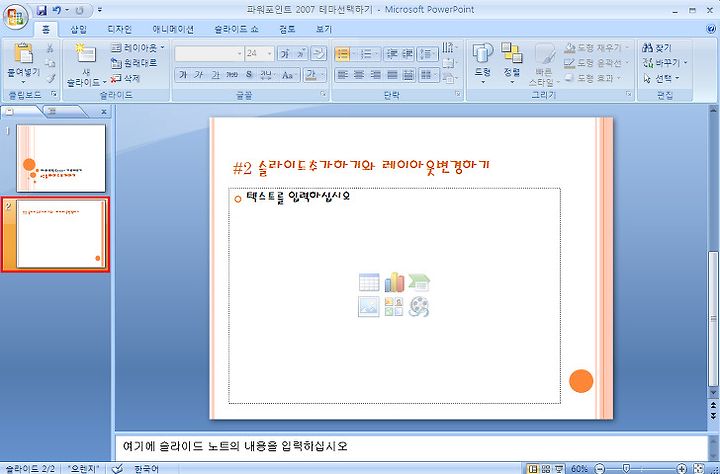Open PowerPoint help question mark icon

click(711, 29)
